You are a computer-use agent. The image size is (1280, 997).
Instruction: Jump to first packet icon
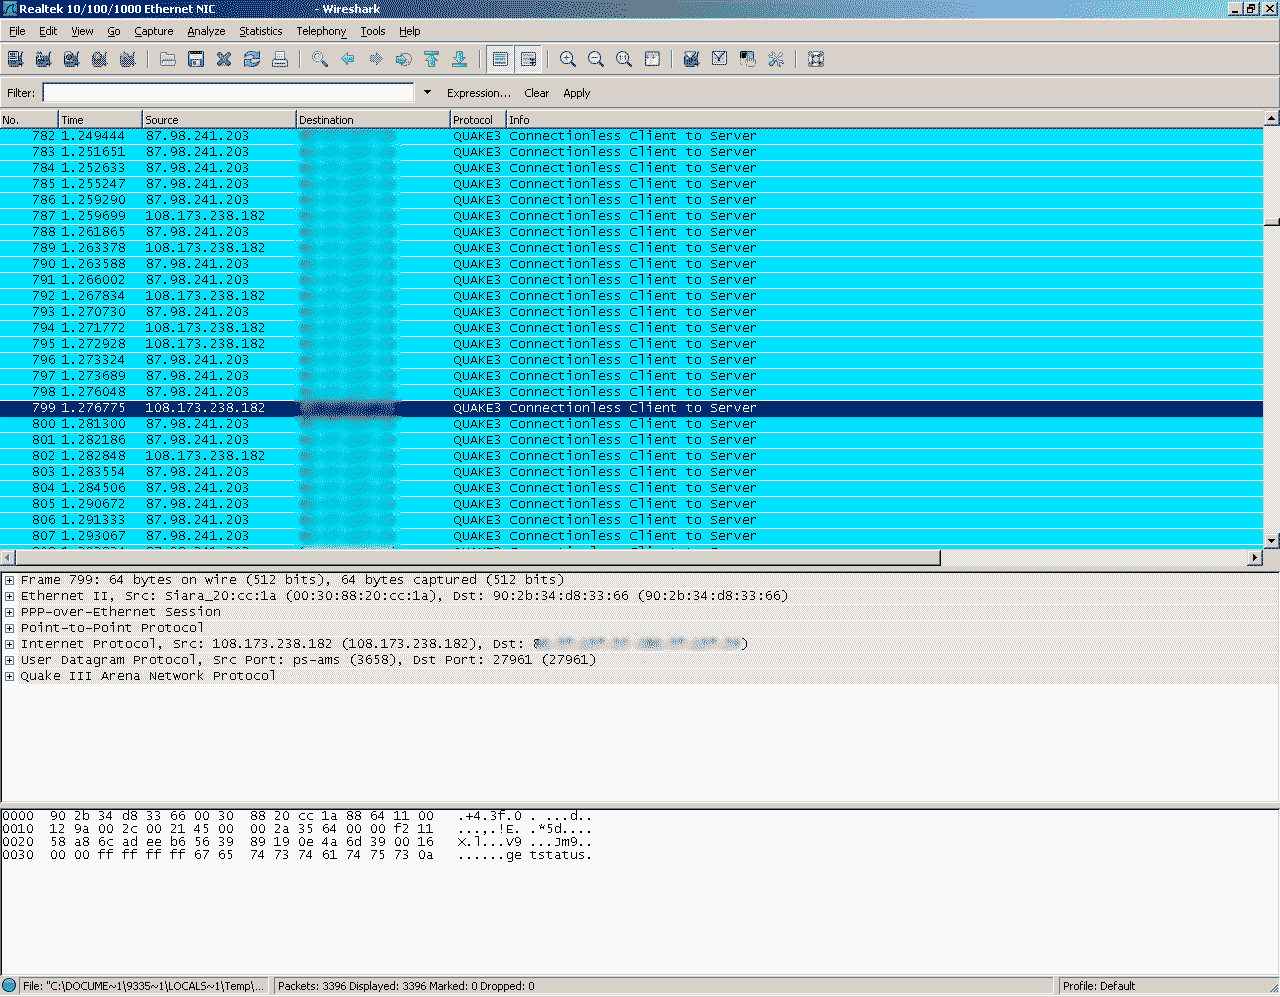pyautogui.click(x=432, y=60)
